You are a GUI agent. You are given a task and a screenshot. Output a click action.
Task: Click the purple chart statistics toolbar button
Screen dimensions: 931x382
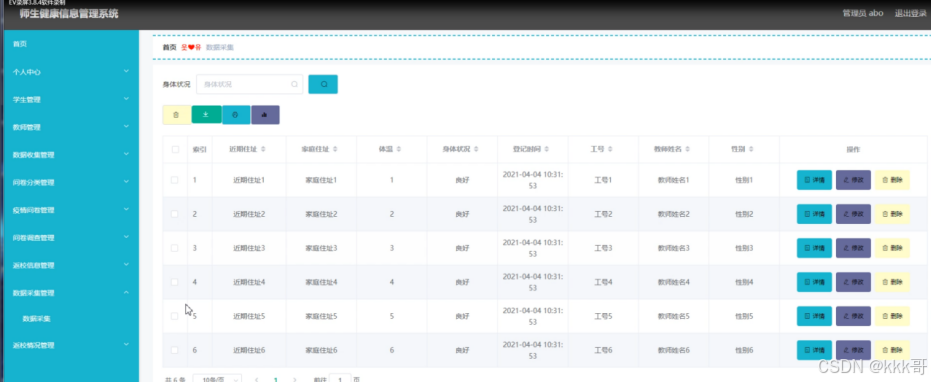[265, 115]
